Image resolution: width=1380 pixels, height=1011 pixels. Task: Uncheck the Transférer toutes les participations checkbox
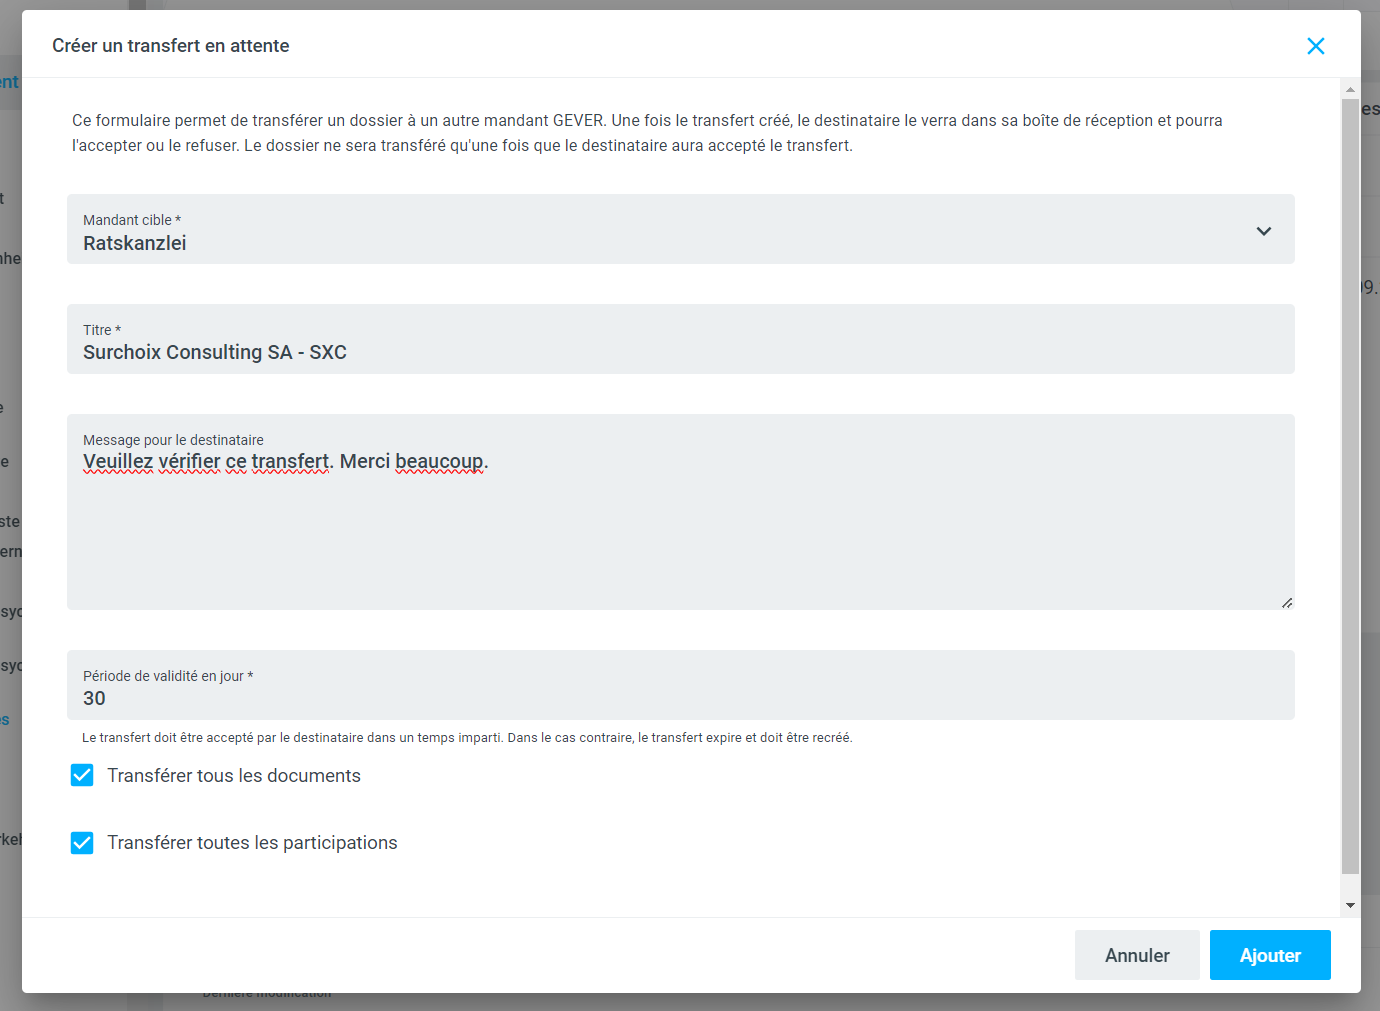pyautogui.click(x=82, y=843)
